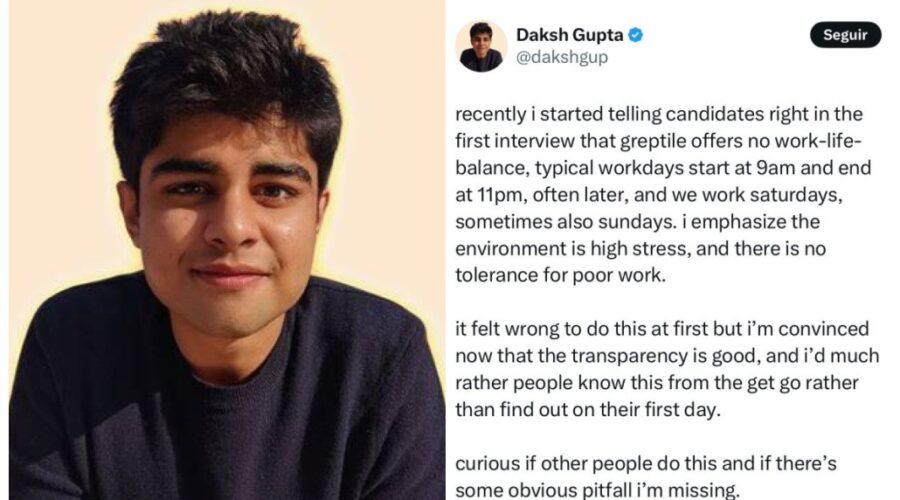Click the paragraph starting 'curious if other people'
900x500 pixels.
coord(646,476)
